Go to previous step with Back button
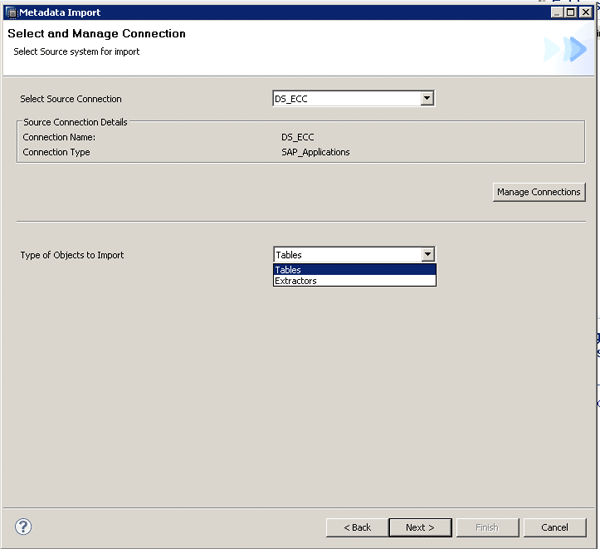This screenshot has height=549, width=600. [x=357, y=527]
